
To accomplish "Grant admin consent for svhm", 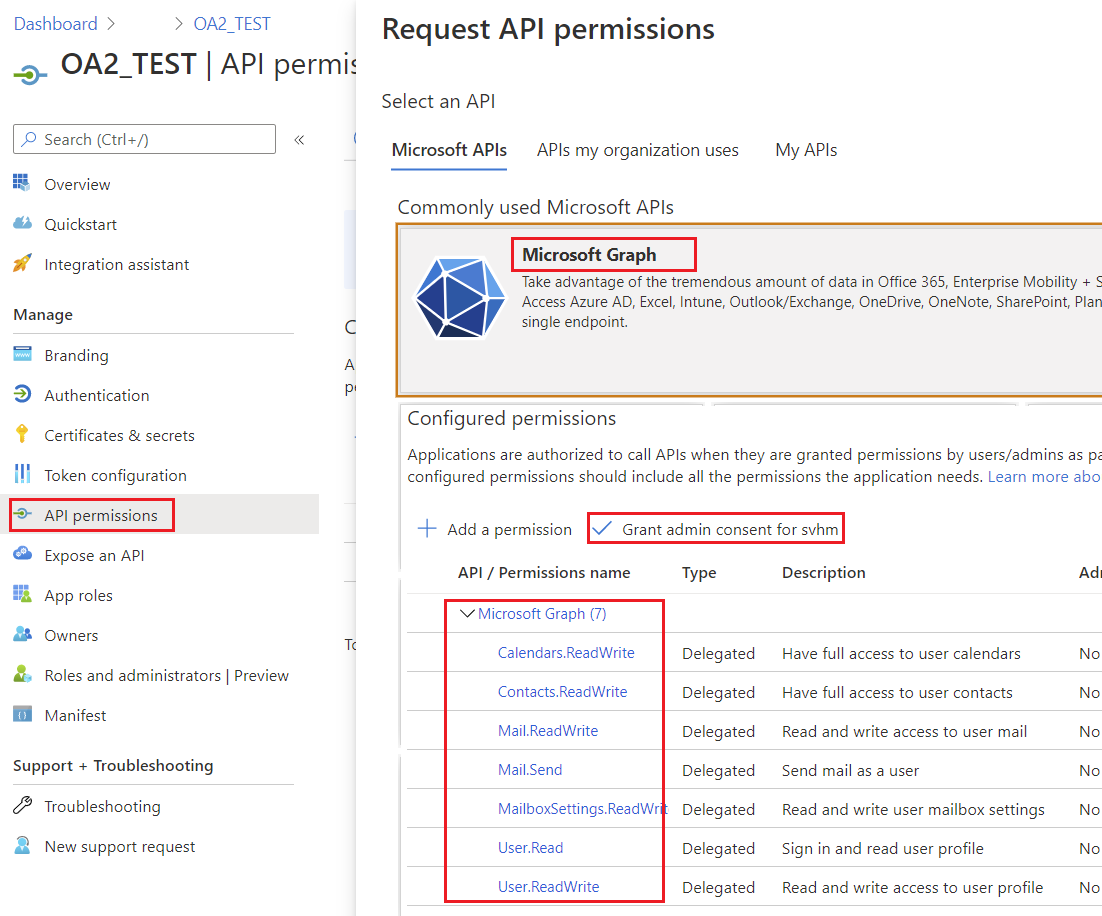I will (x=717, y=529).
